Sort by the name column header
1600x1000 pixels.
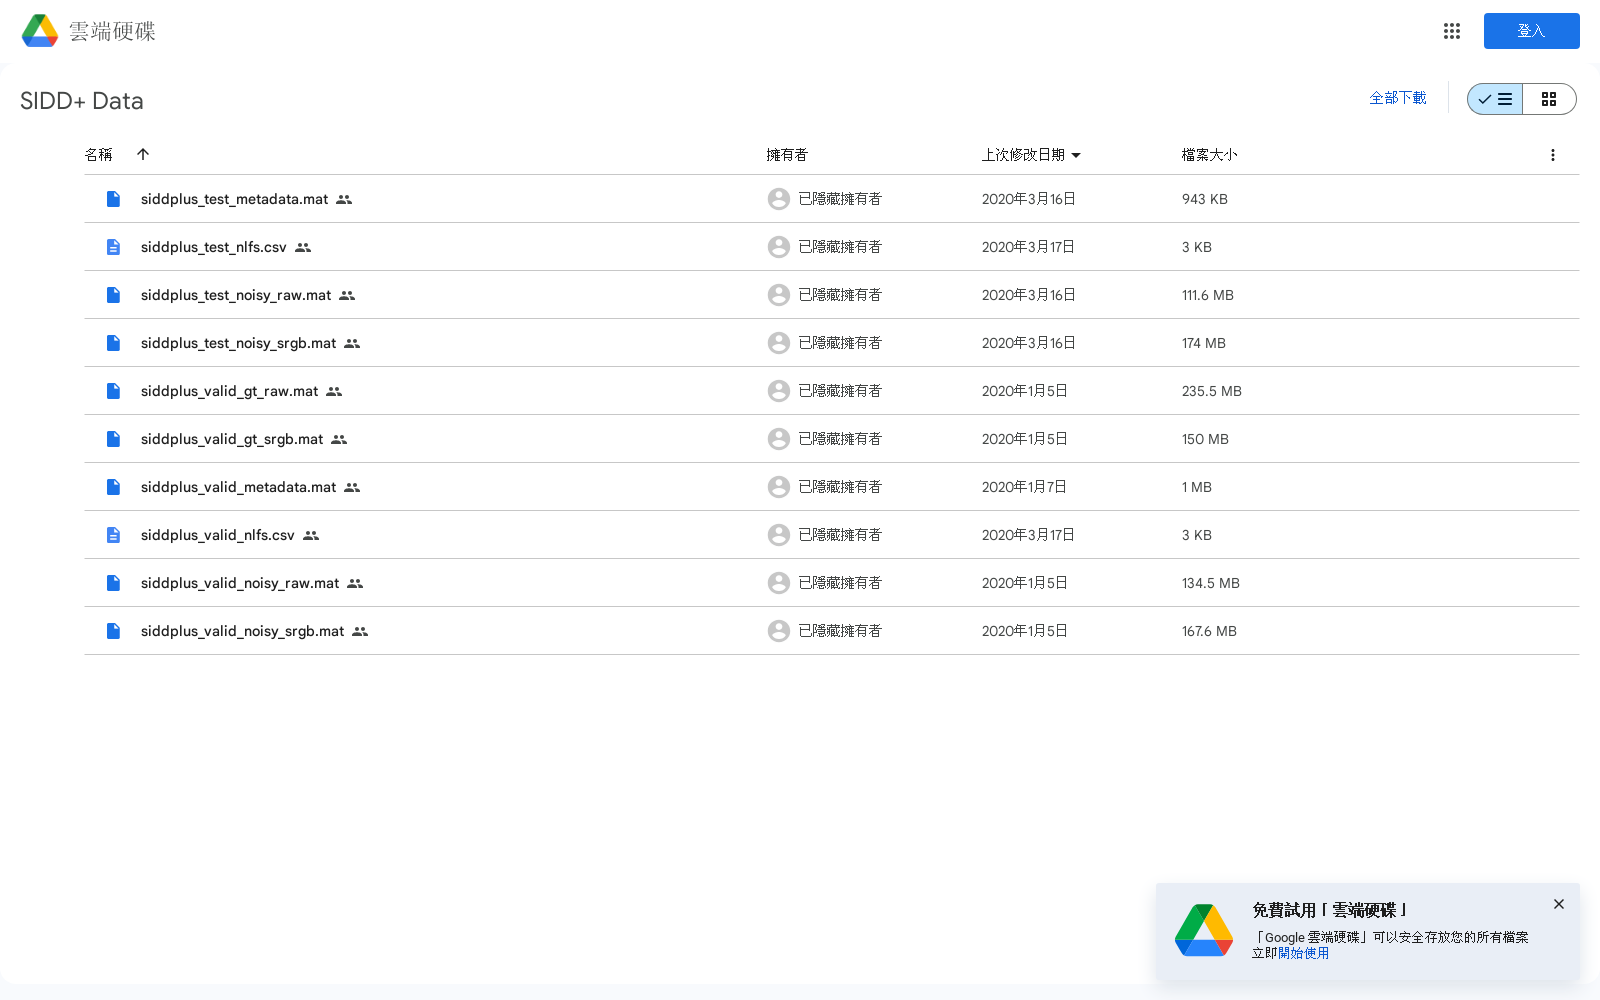click(x=99, y=154)
